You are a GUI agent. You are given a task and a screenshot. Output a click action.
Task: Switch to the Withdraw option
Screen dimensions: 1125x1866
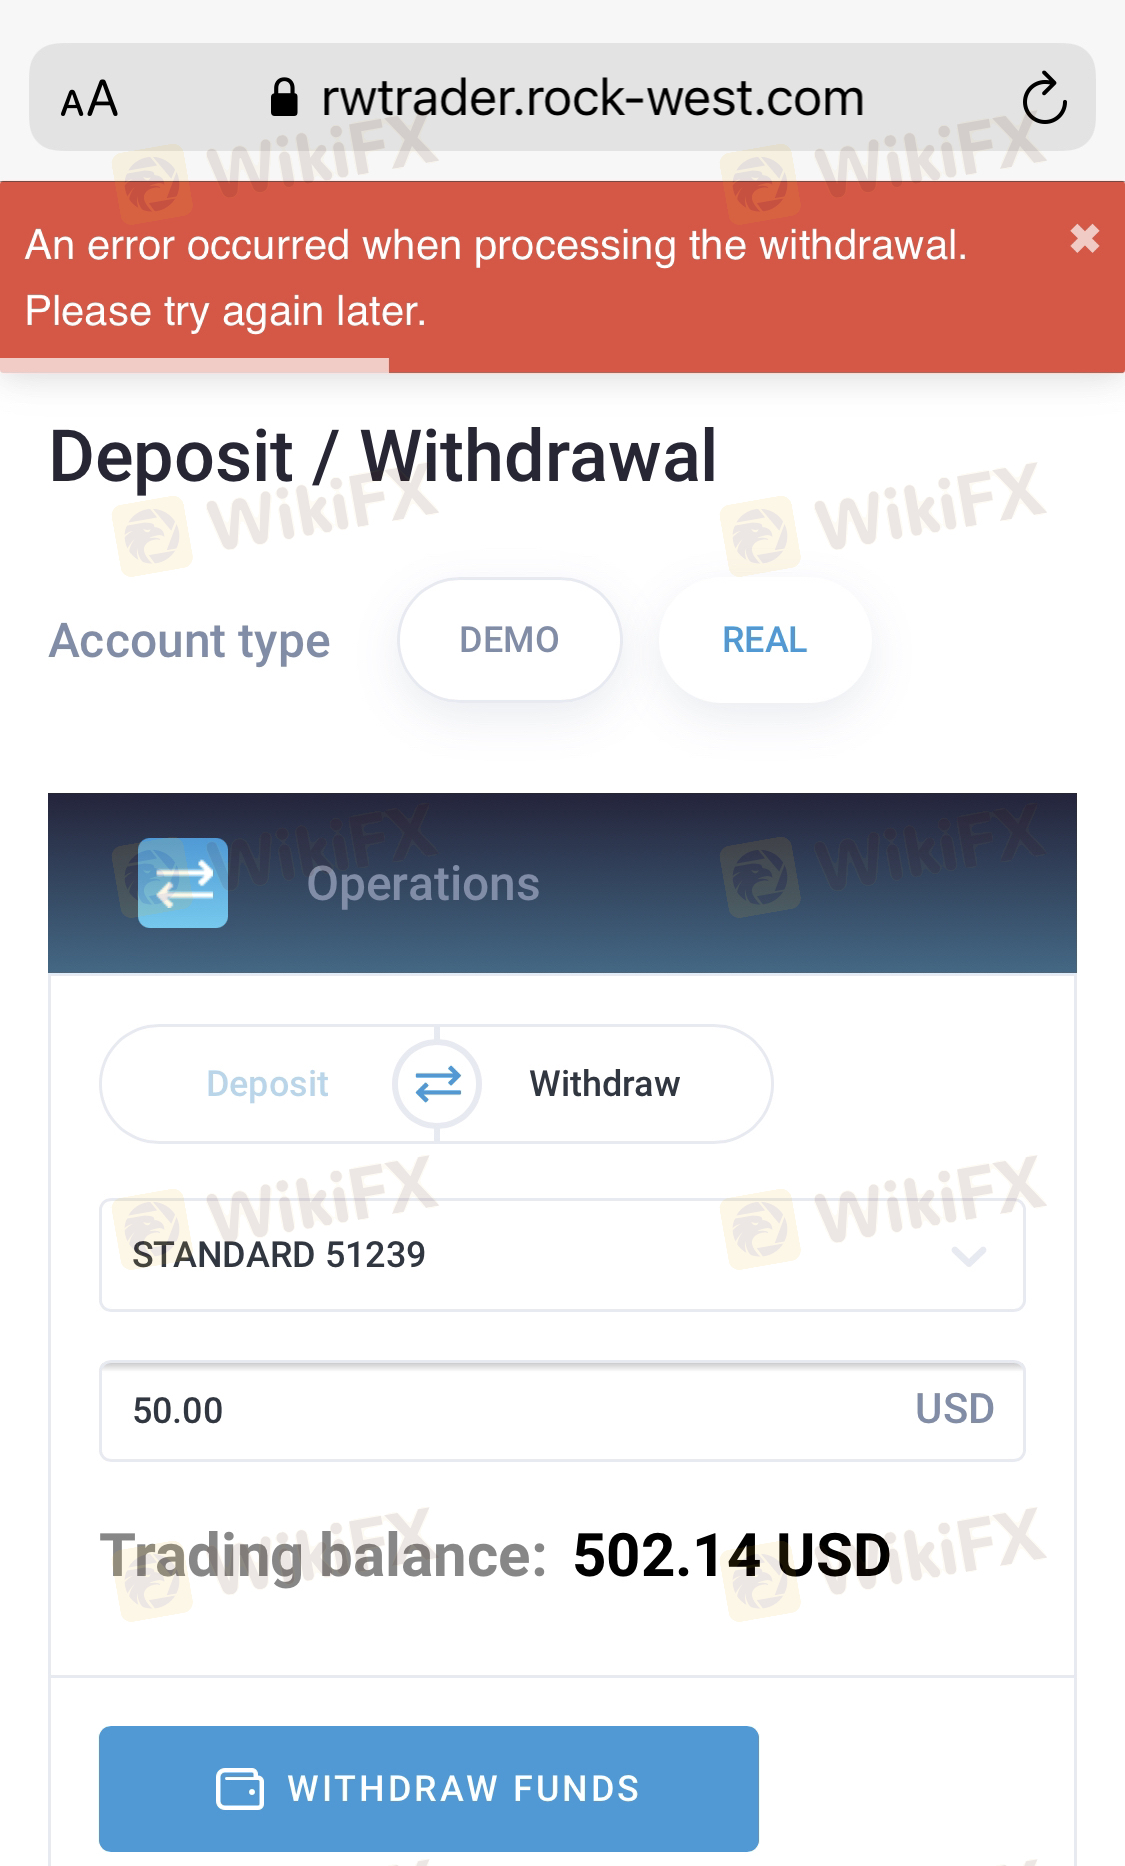[x=605, y=1084]
